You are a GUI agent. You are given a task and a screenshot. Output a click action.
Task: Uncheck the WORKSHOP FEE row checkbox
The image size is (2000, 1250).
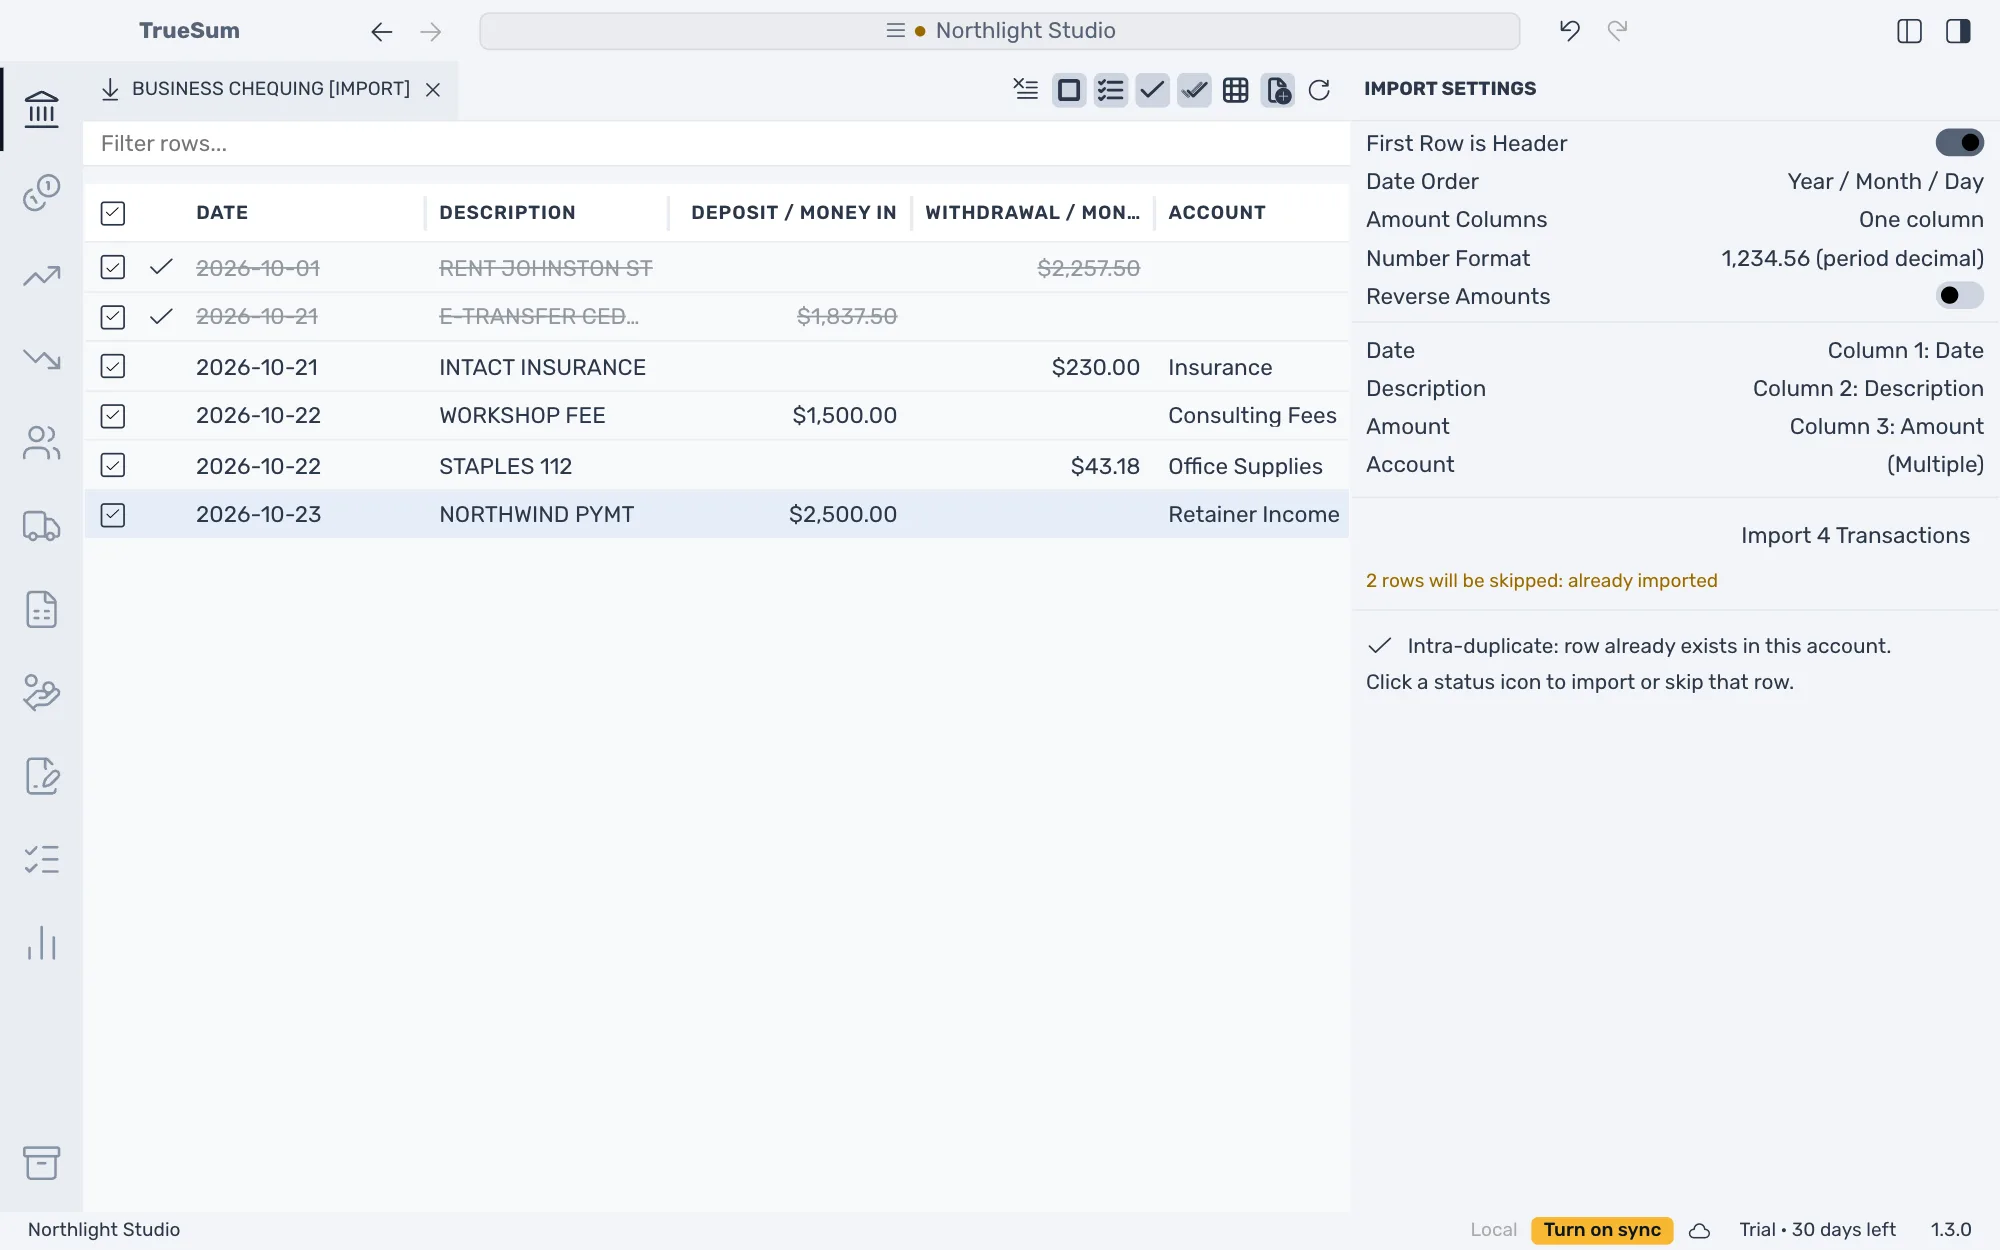tap(113, 416)
